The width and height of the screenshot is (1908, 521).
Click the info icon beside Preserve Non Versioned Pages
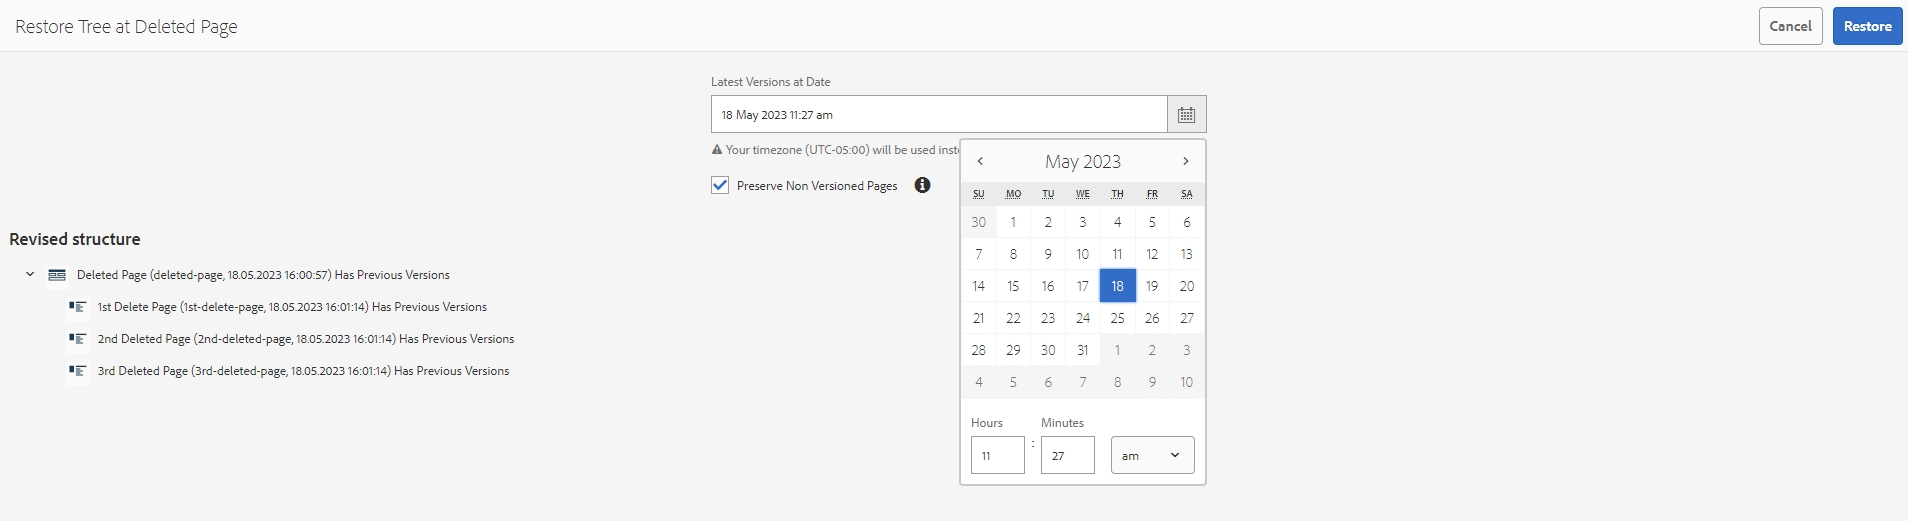922,185
